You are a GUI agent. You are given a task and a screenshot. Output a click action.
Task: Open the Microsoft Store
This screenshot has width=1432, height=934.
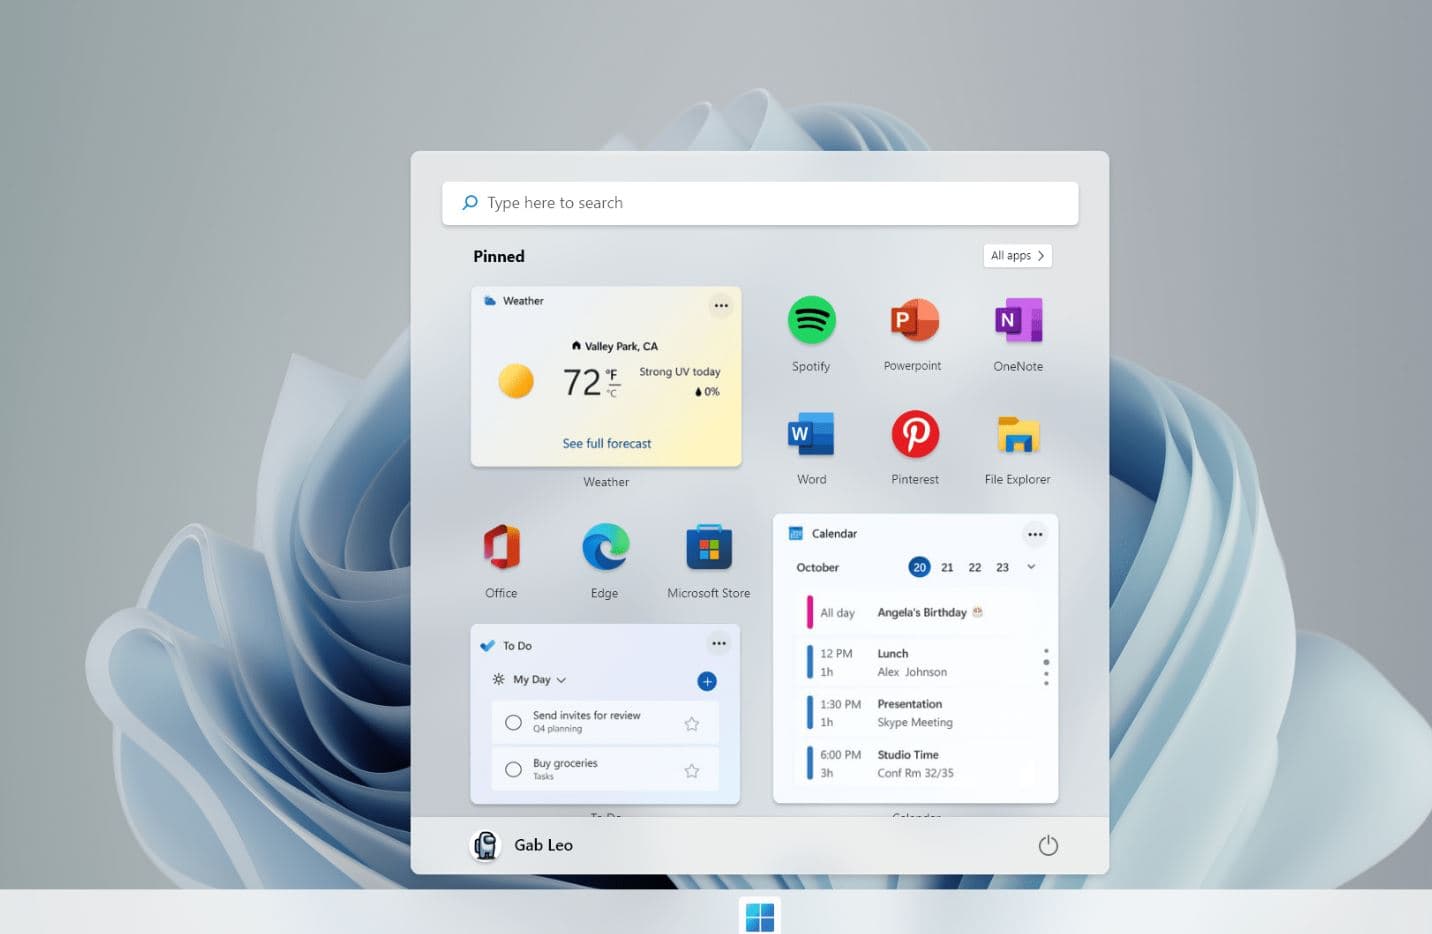pyautogui.click(x=708, y=547)
